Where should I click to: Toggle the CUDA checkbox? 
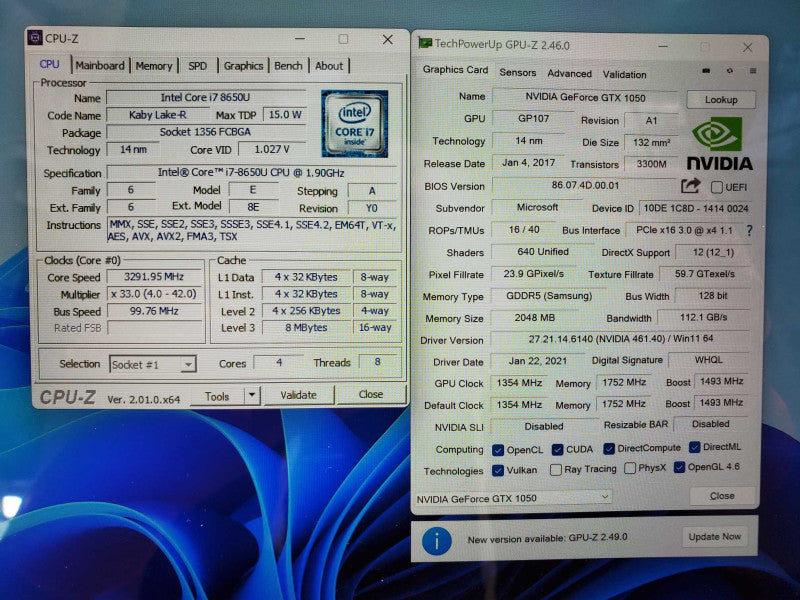point(557,449)
